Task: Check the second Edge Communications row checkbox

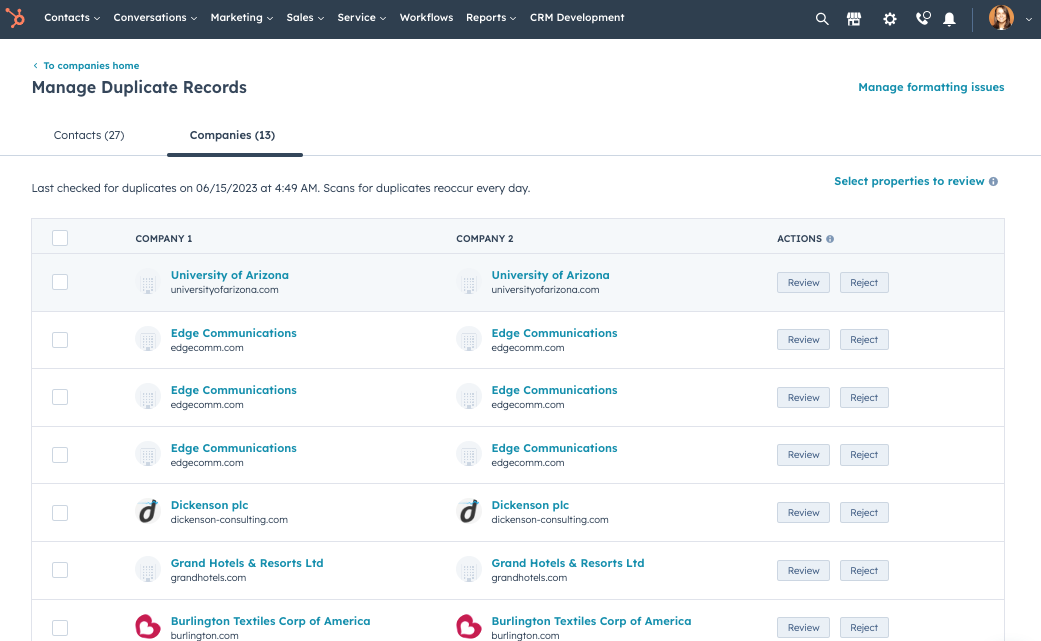Action: tap(60, 397)
